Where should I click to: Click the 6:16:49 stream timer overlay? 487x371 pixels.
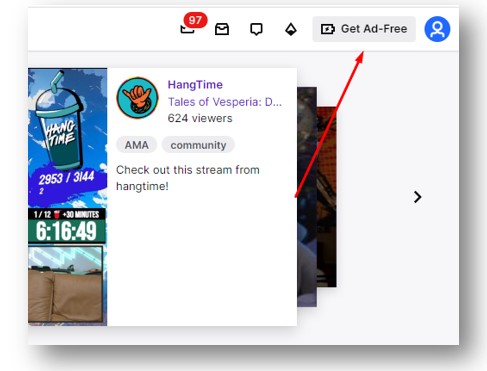[66, 231]
